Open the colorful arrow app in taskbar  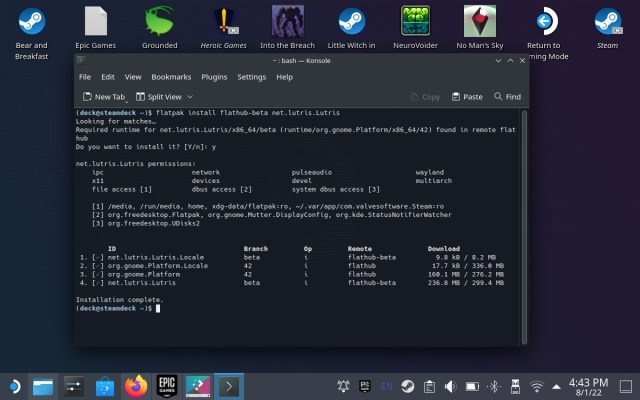pos(198,386)
